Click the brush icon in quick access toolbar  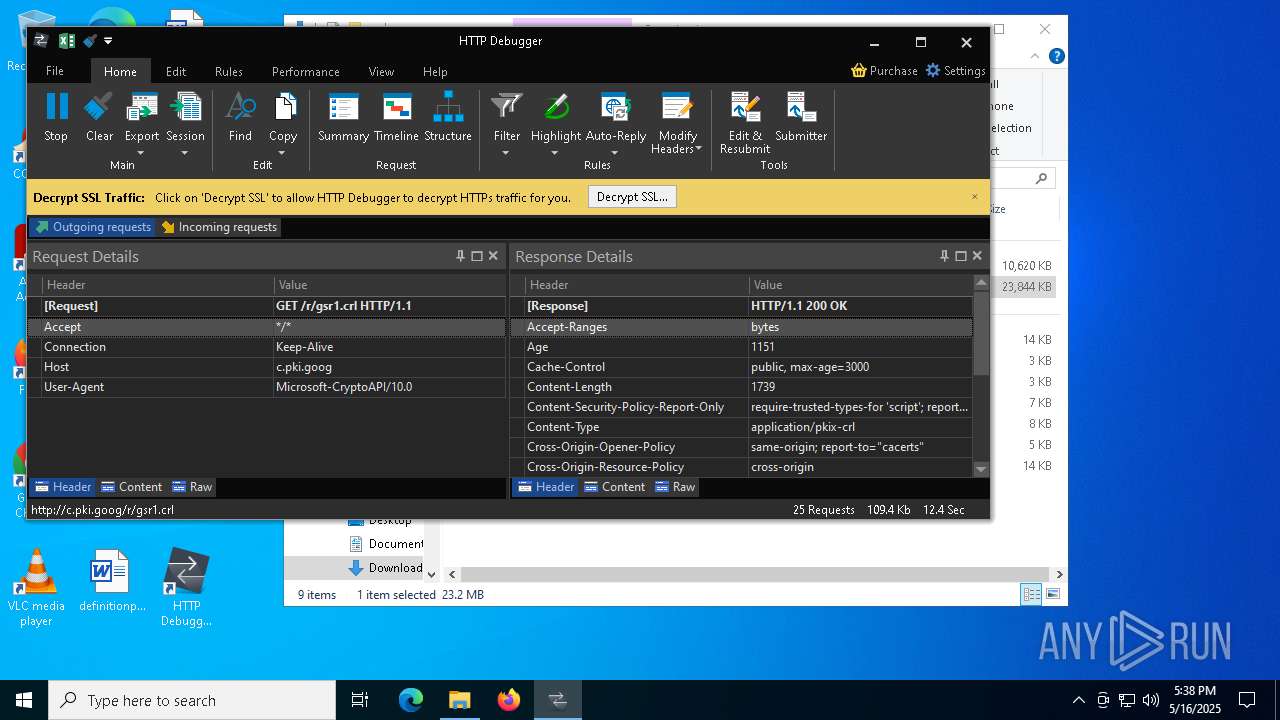[90, 41]
